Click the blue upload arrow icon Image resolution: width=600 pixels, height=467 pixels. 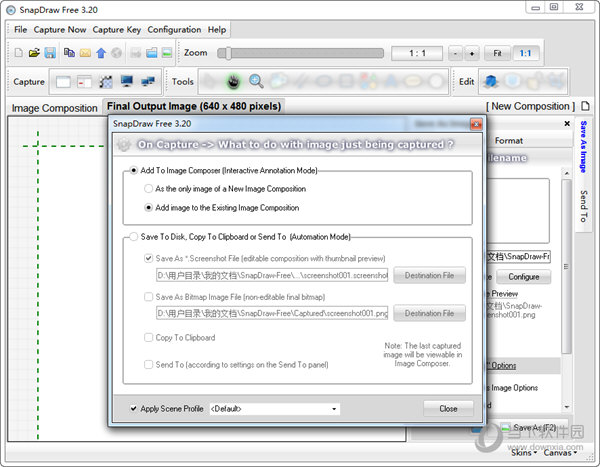pyautogui.click(x=101, y=52)
